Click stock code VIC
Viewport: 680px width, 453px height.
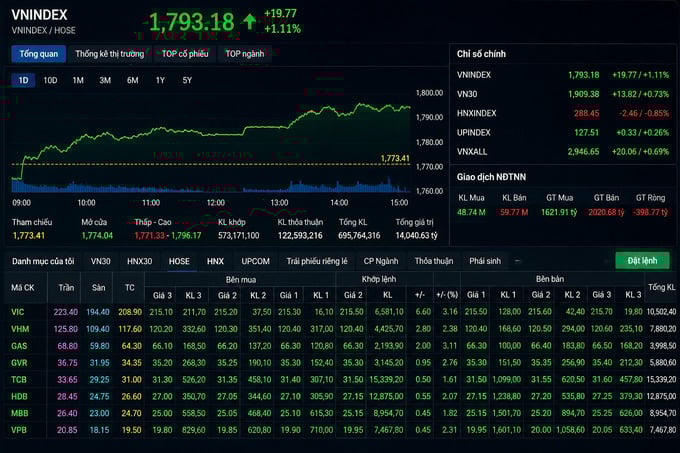(x=17, y=312)
